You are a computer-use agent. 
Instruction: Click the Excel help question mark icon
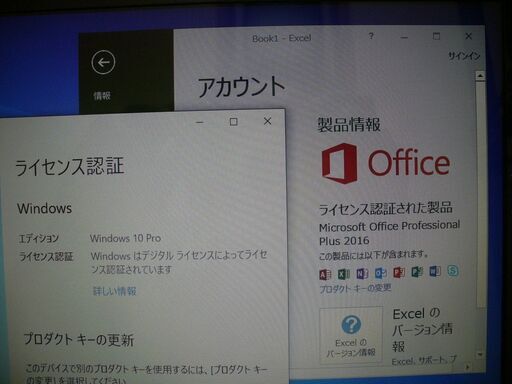[x=371, y=36]
